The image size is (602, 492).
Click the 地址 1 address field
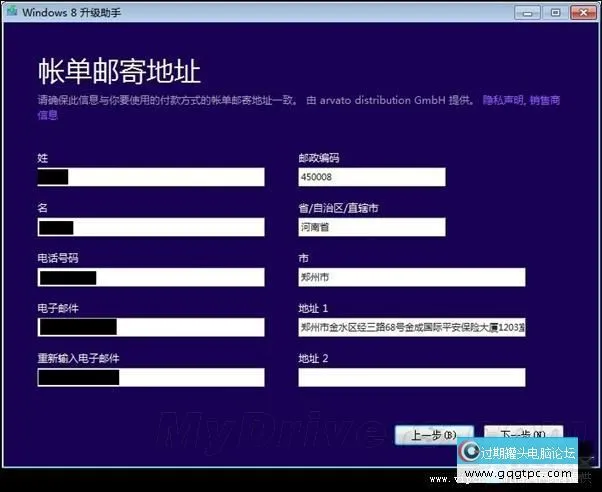point(411,327)
